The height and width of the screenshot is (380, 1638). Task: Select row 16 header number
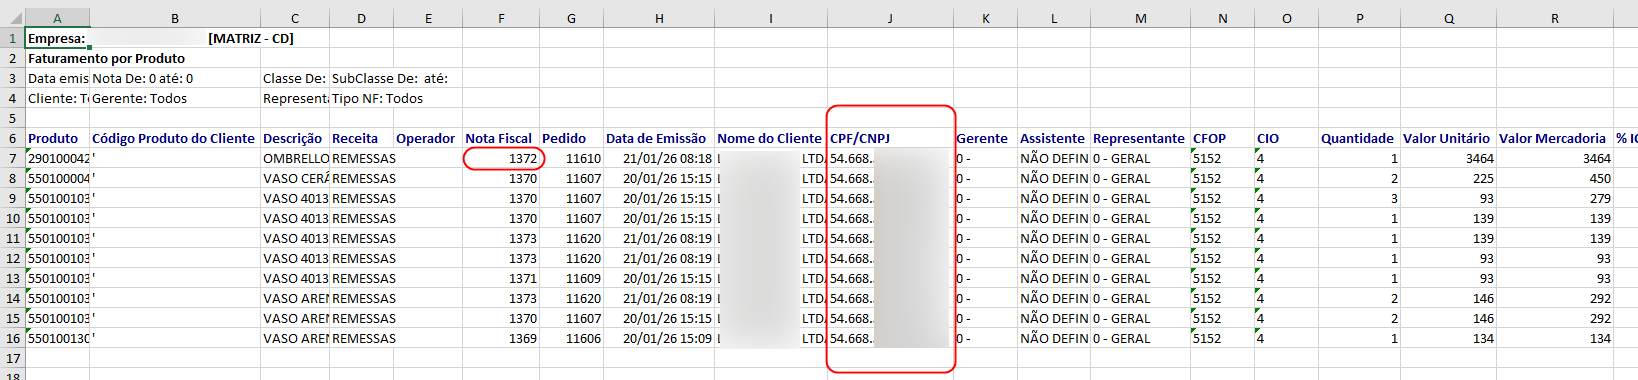(12, 338)
